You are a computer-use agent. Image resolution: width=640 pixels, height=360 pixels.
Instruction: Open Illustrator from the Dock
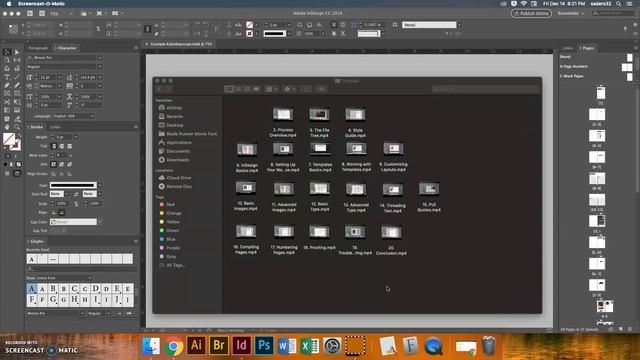coord(196,345)
